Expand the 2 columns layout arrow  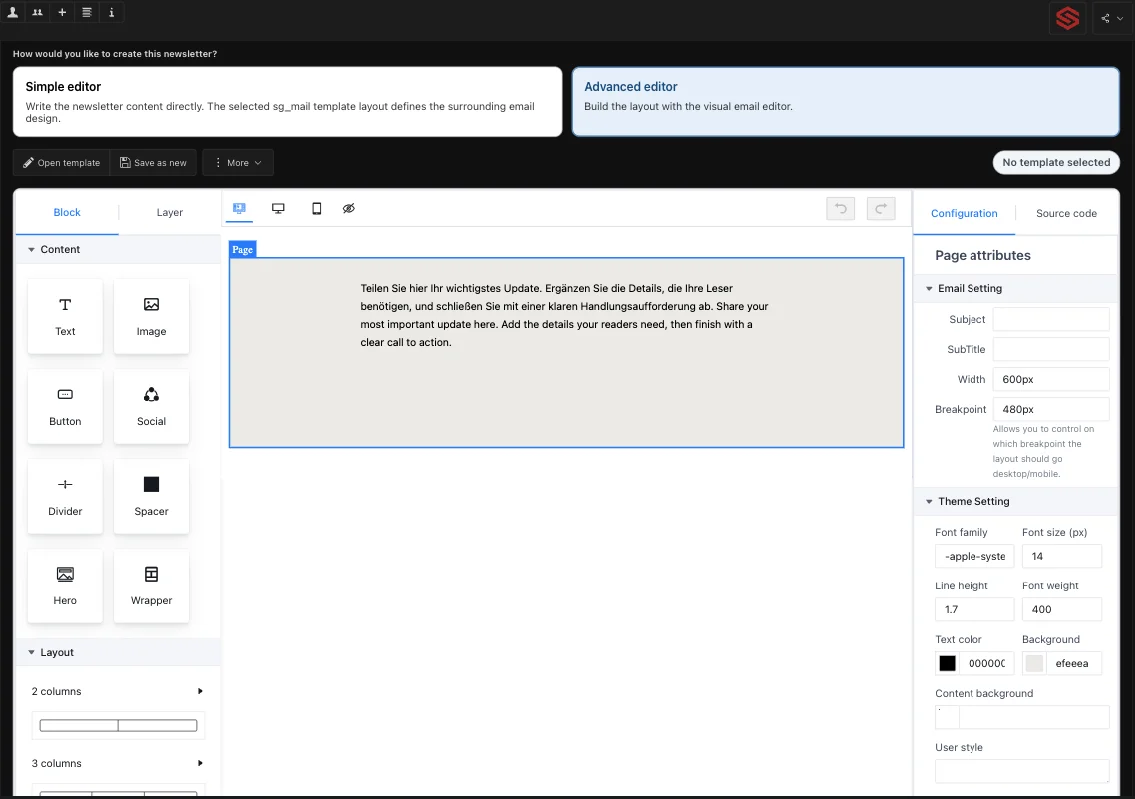200,691
